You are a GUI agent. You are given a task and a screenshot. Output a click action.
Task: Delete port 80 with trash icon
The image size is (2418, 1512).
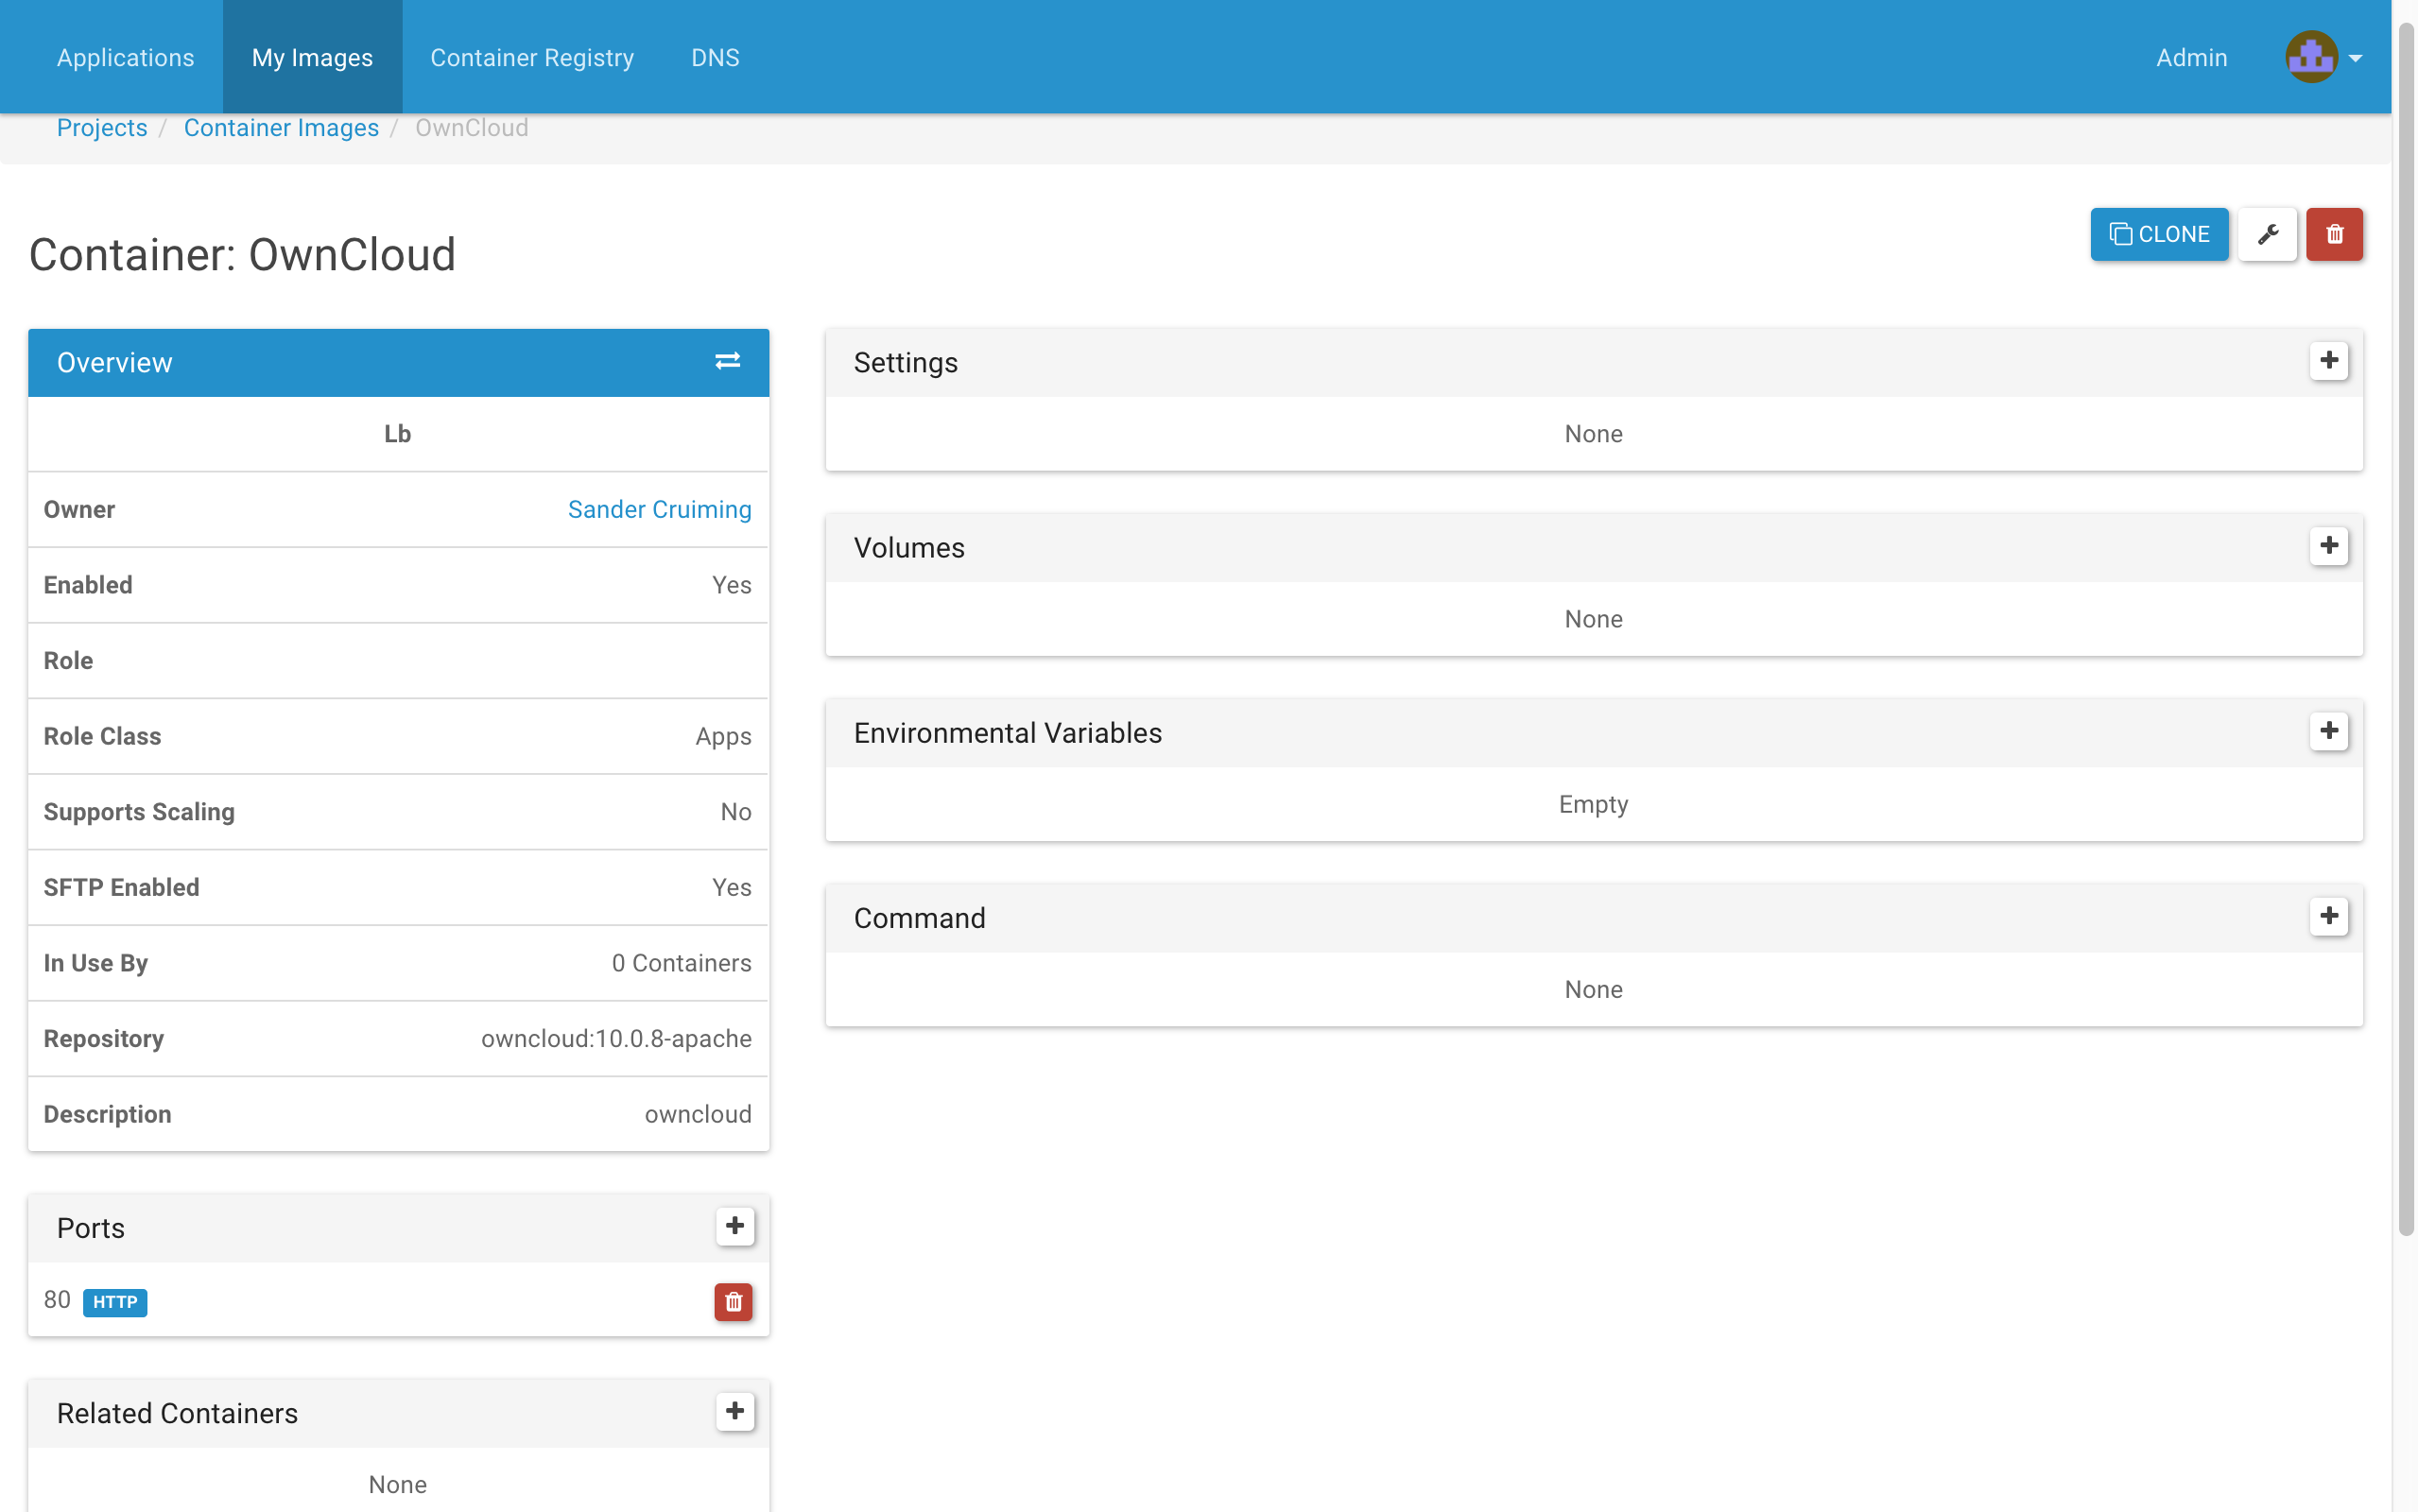(733, 1301)
